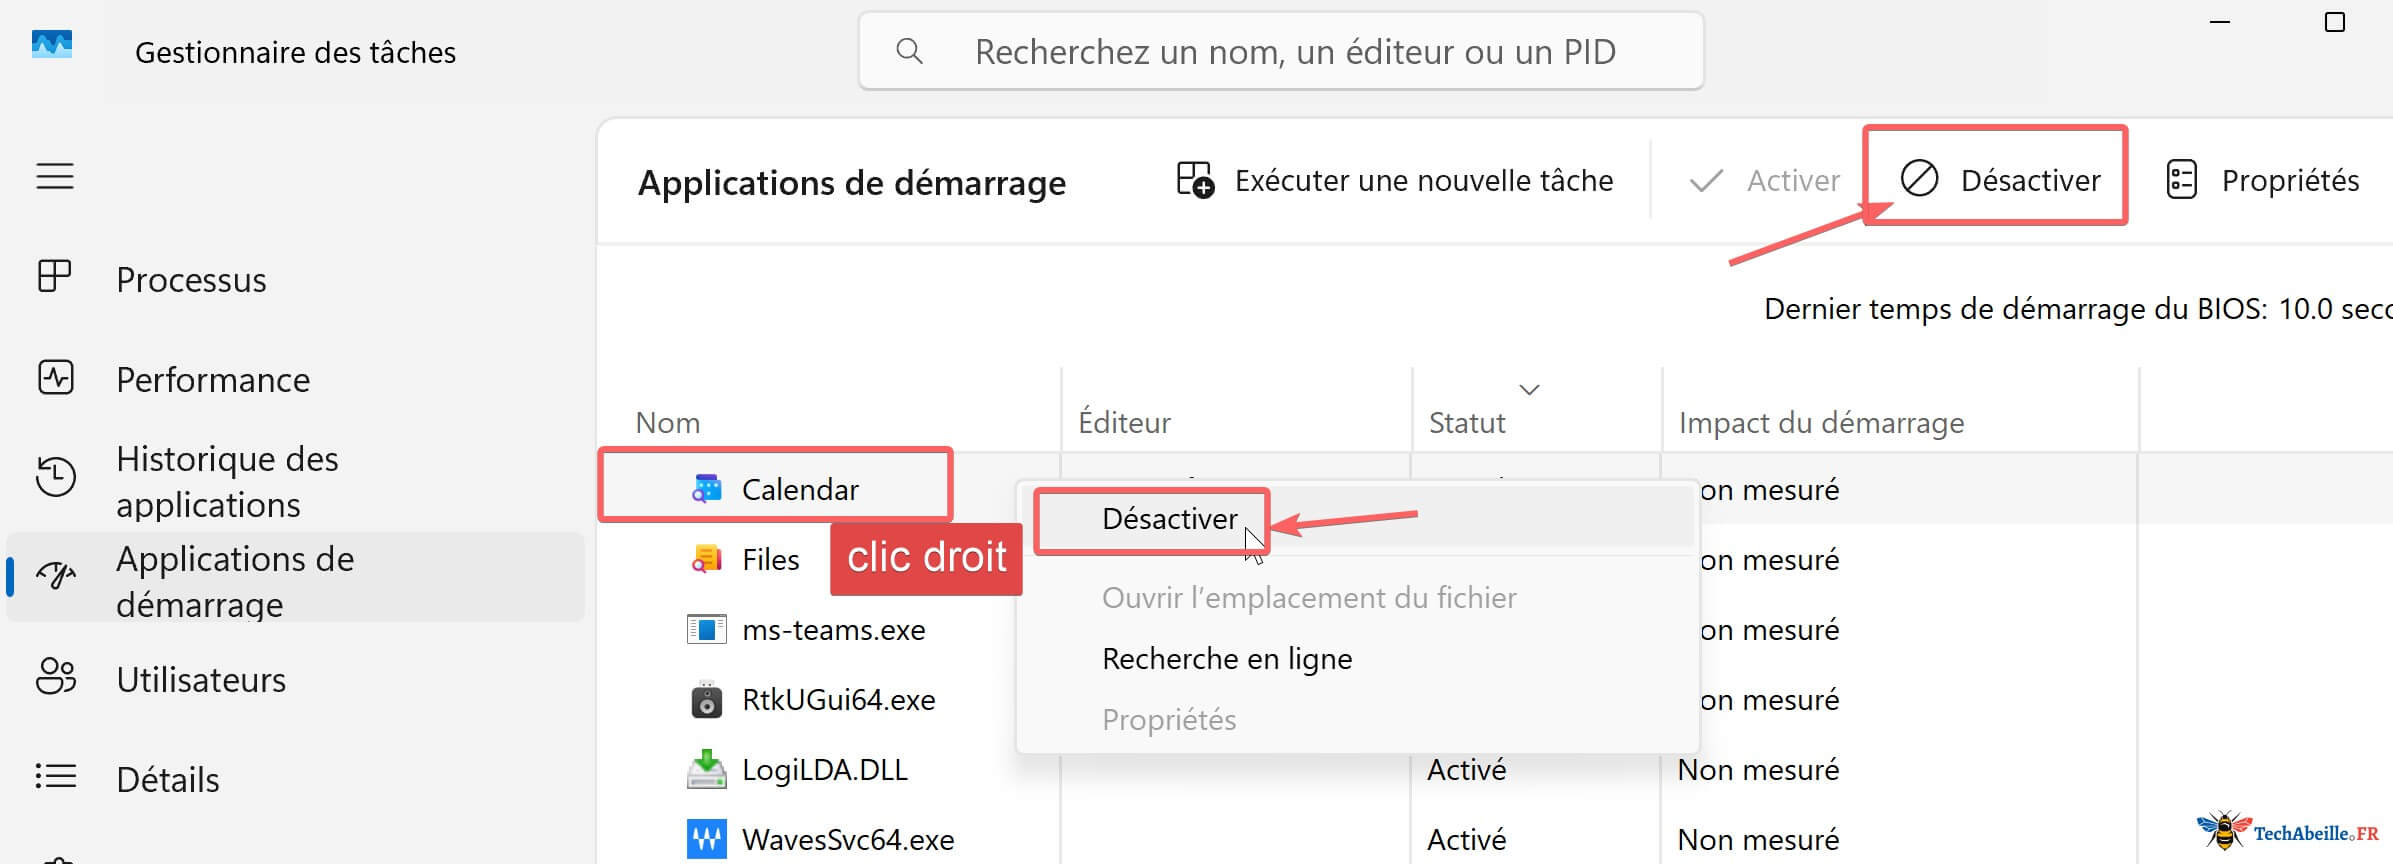The image size is (2393, 864).
Task: Choose Recherche en ligne menu entry
Action: (x=1227, y=659)
